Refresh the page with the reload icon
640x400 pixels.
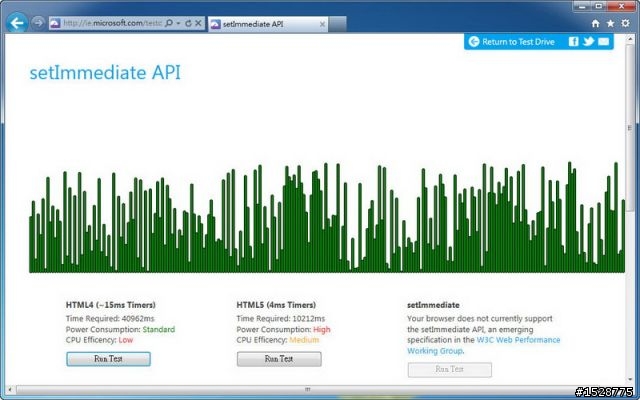[x=188, y=24]
